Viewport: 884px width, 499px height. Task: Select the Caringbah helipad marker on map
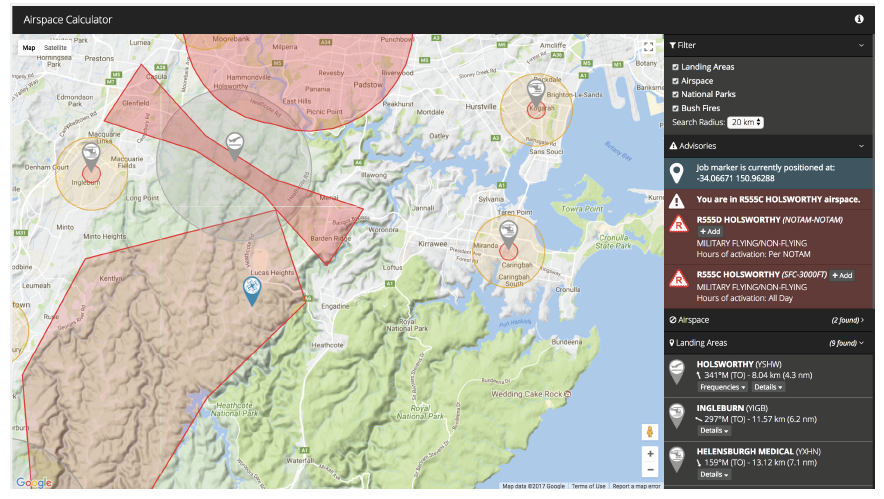coord(509,235)
